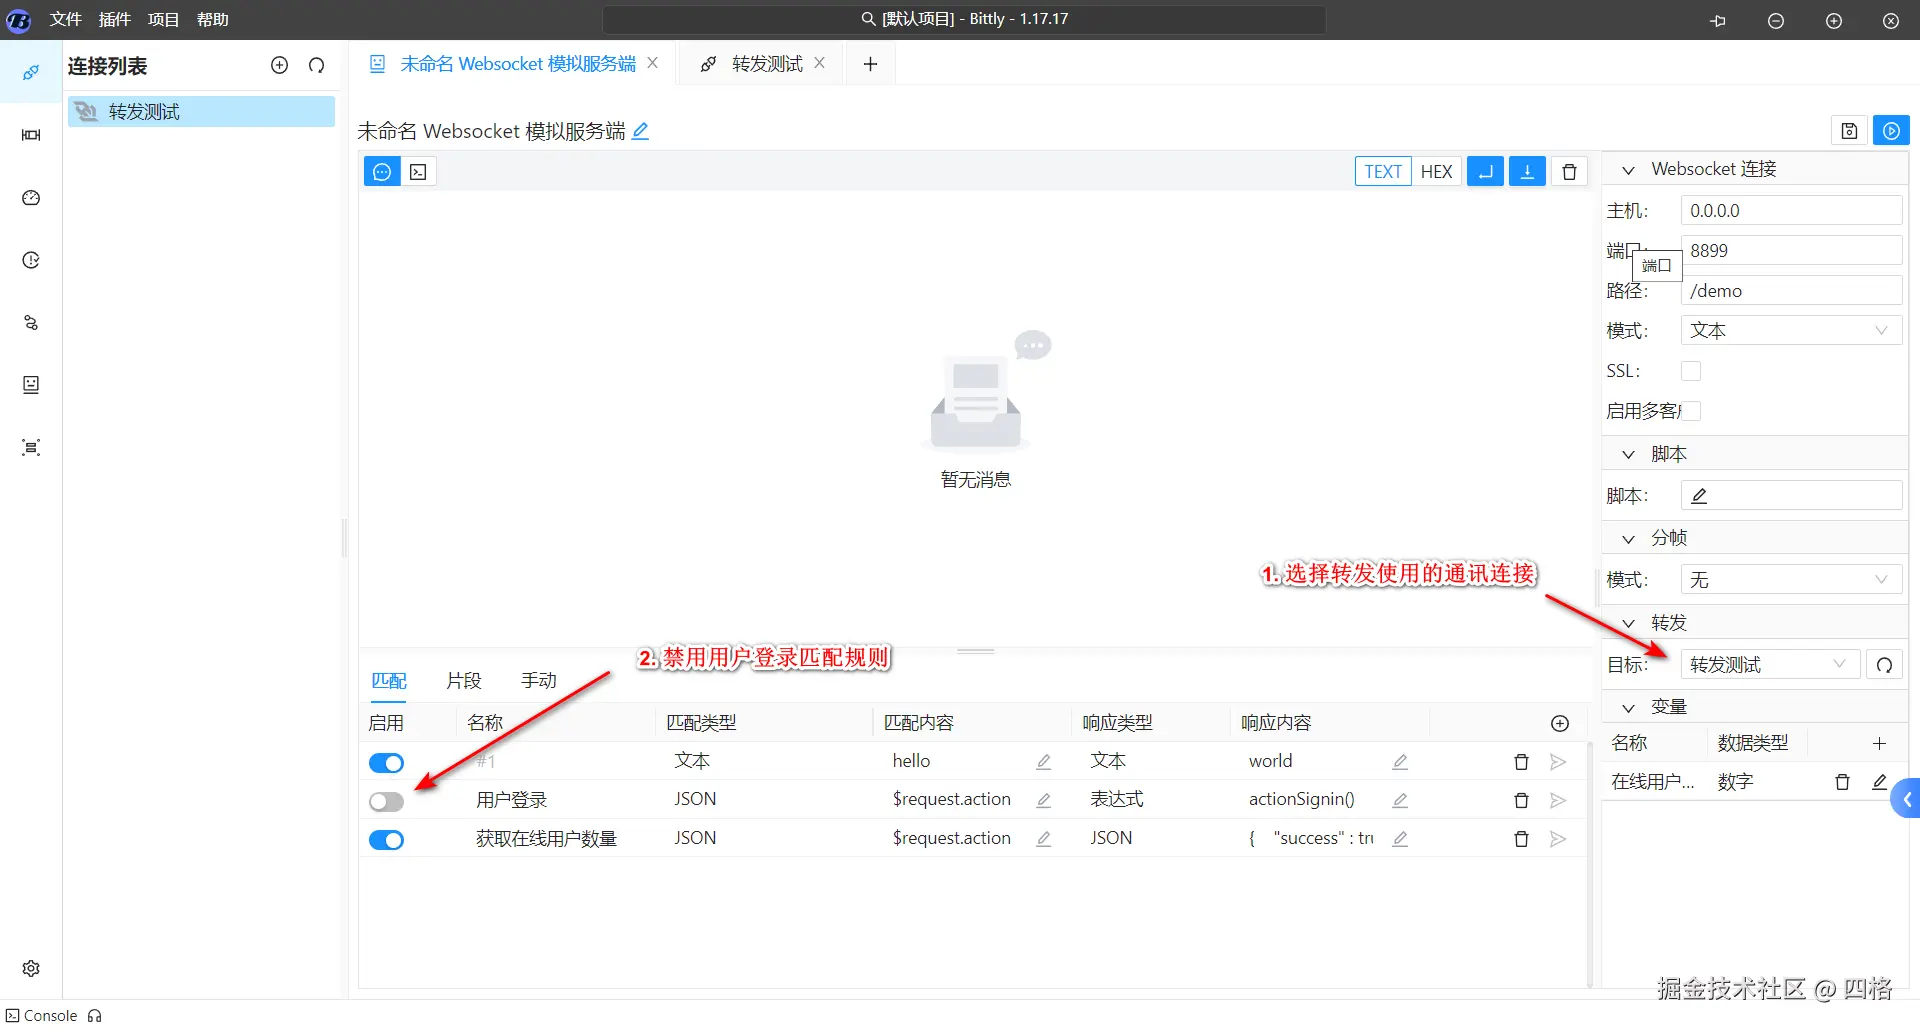This screenshot has width=1920, height=1030.
Task: Collapse the 分帧 section
Action: (x=1628, y=539)
